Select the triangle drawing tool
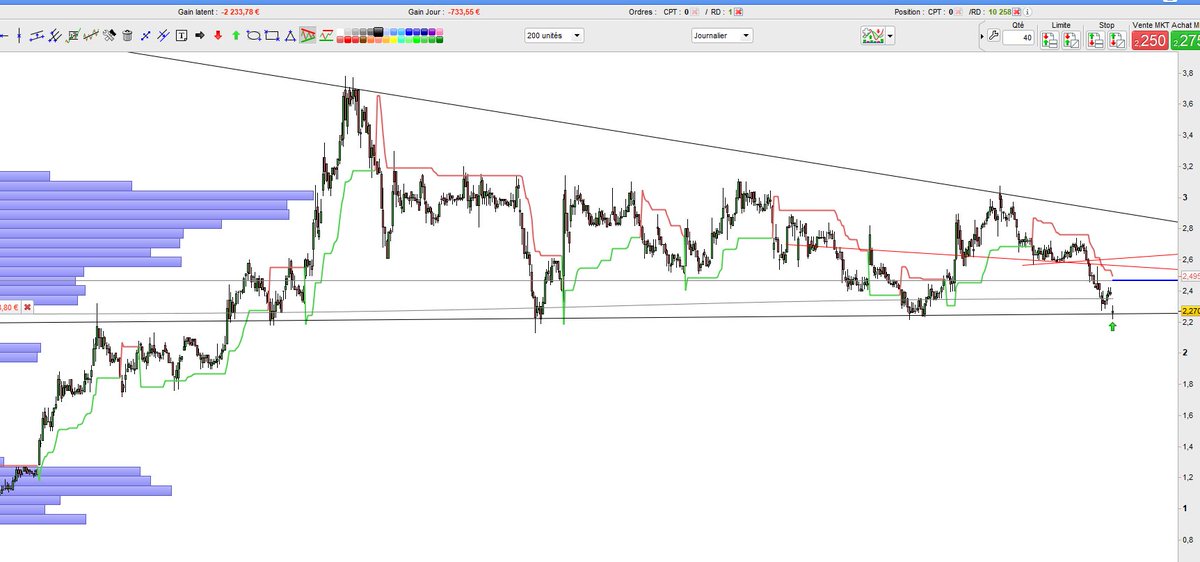Image resolution: width=1200 pixels, height=562 pixels. click(x=290, y=35)
